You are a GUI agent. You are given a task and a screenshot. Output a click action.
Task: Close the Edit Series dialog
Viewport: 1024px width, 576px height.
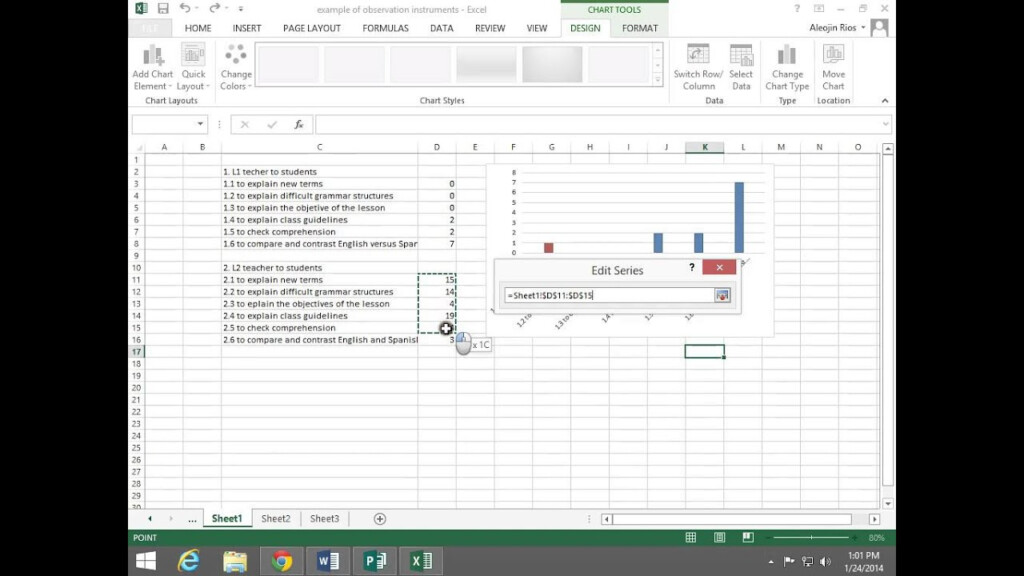[x=719, y=268]
